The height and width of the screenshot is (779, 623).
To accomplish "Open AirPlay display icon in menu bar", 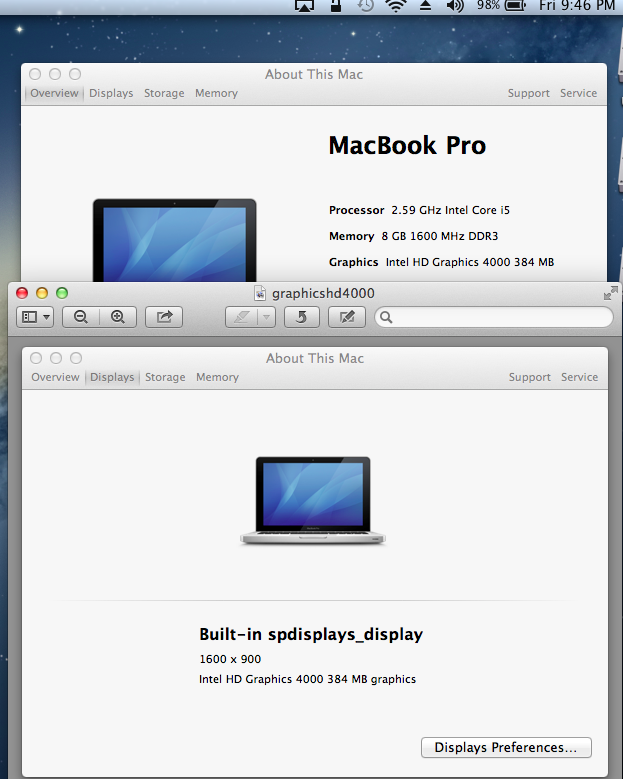I will pos(305,5).
